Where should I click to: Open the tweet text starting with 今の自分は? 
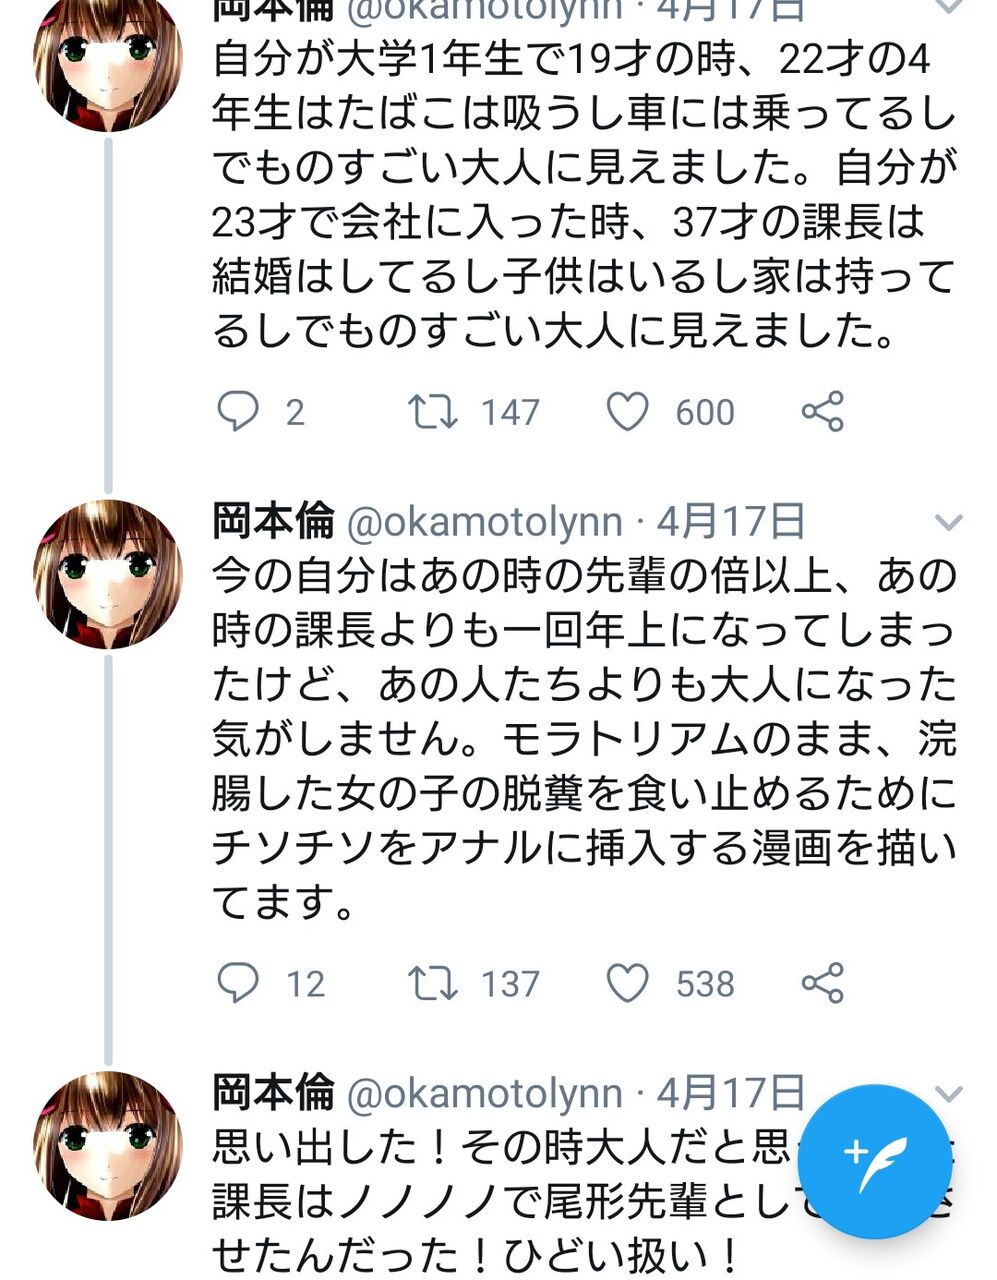tap(584, 740)
